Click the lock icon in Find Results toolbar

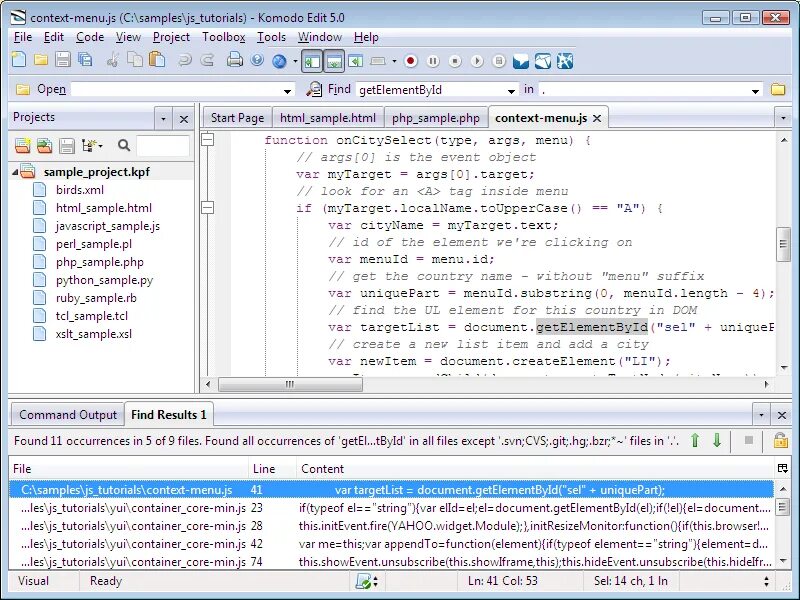tap(781, 440)
